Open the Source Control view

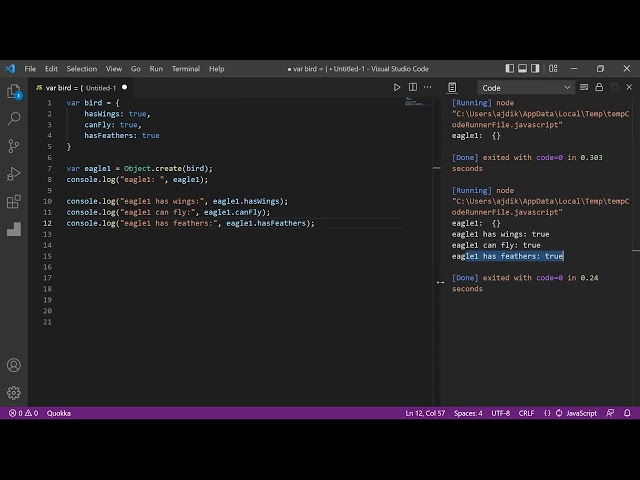click(x=14, y=146)
